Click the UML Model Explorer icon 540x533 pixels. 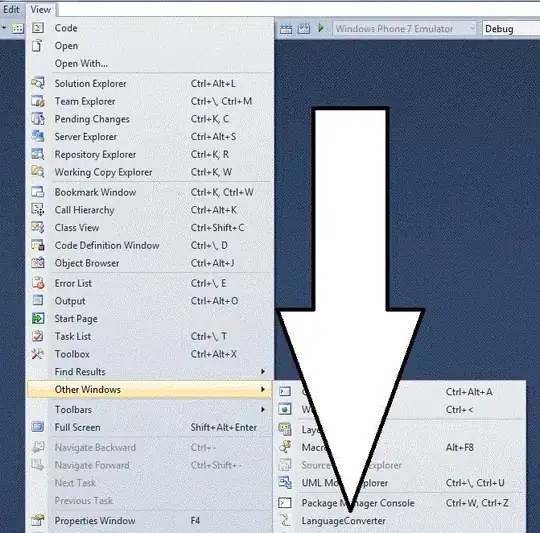tap(285, 483)
